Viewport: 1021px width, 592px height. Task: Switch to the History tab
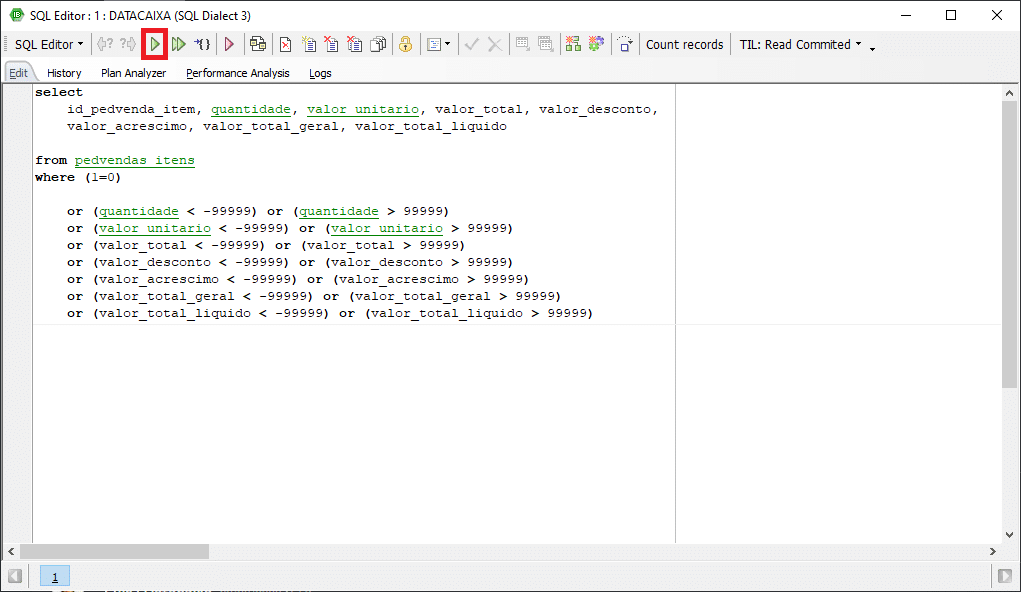tap(64, 73)
